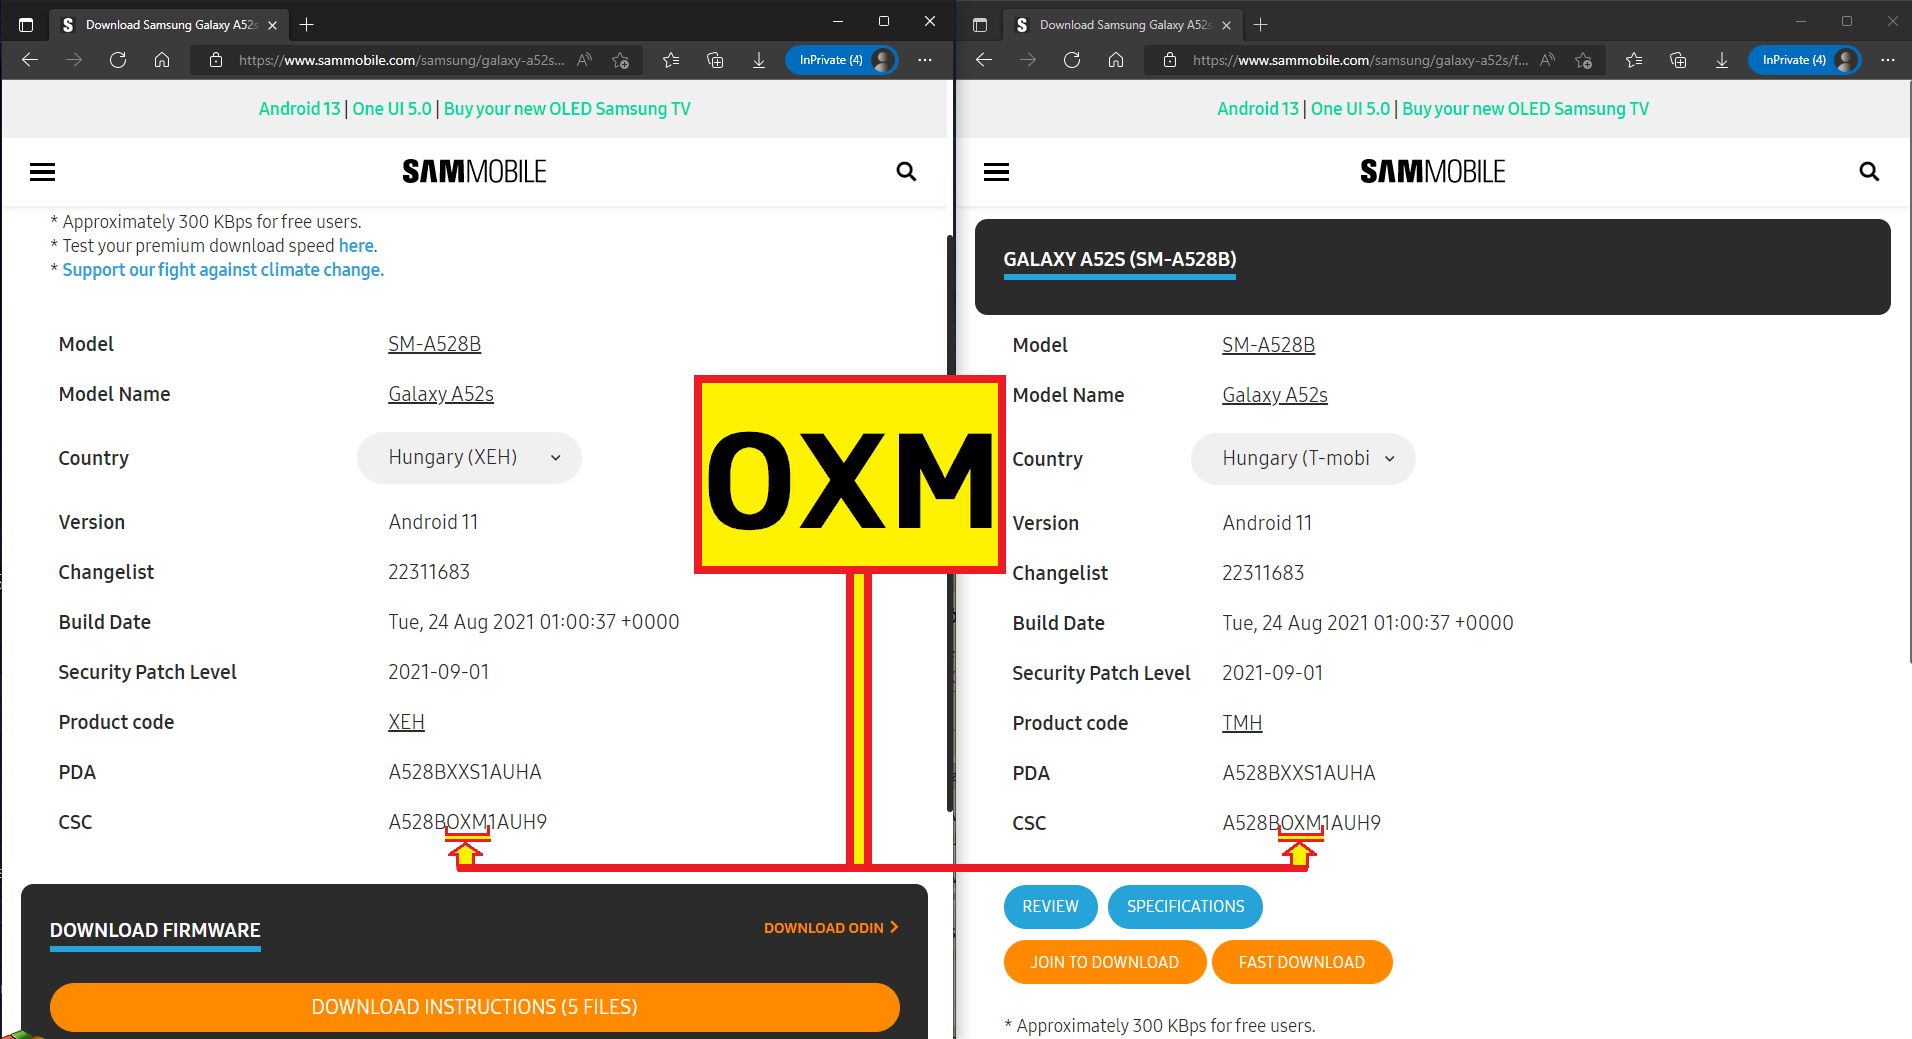Open InPrivate profile button in left window
1912x1039 pixels.
click(842, 60)
